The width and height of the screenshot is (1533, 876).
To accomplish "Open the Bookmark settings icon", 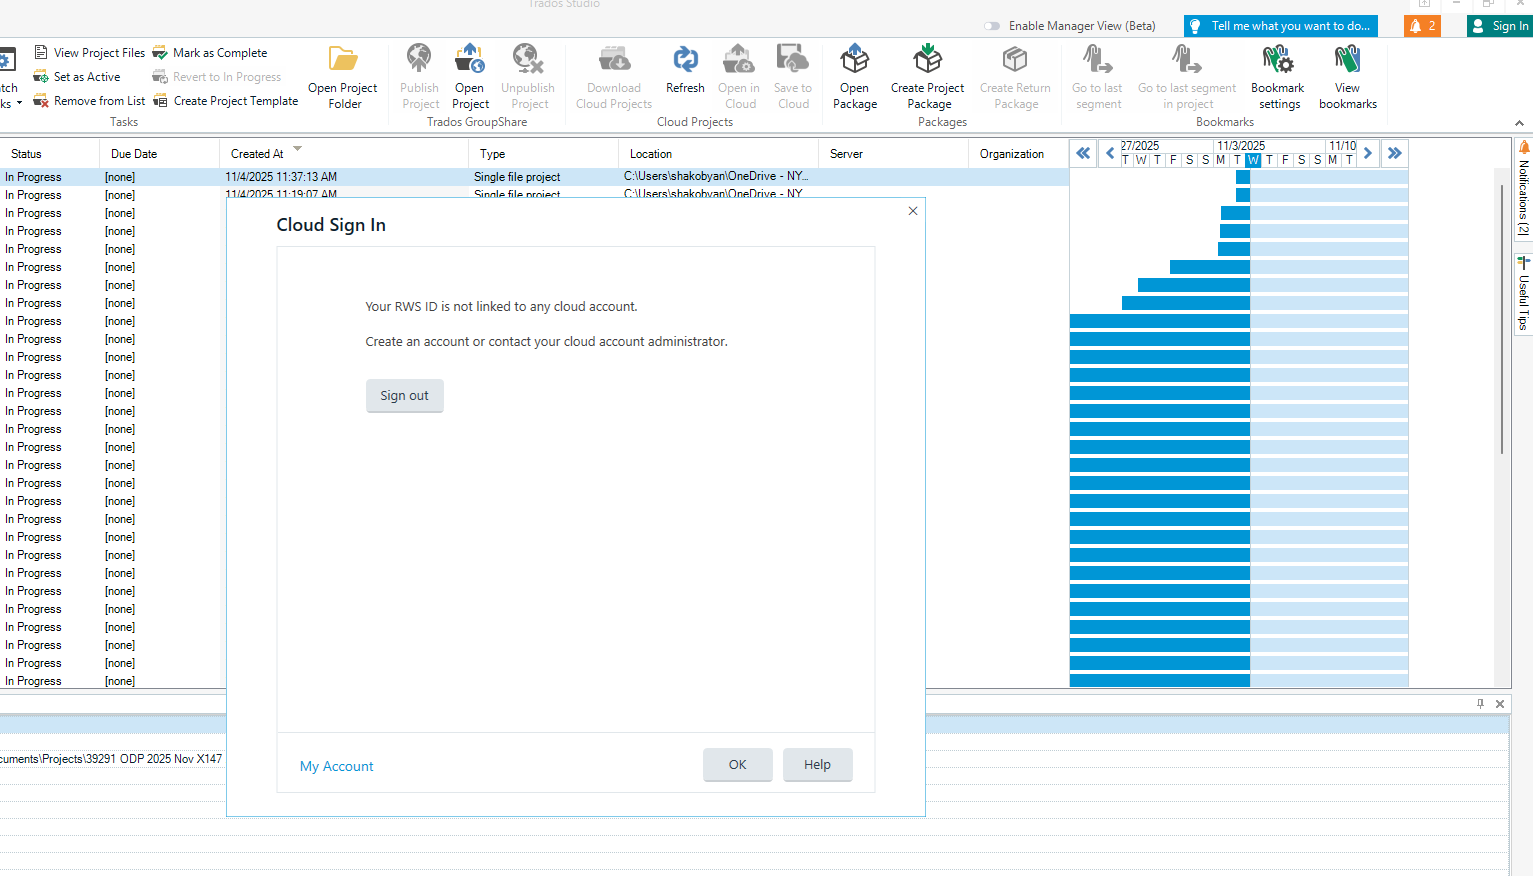I will [x=1277, y=75].
